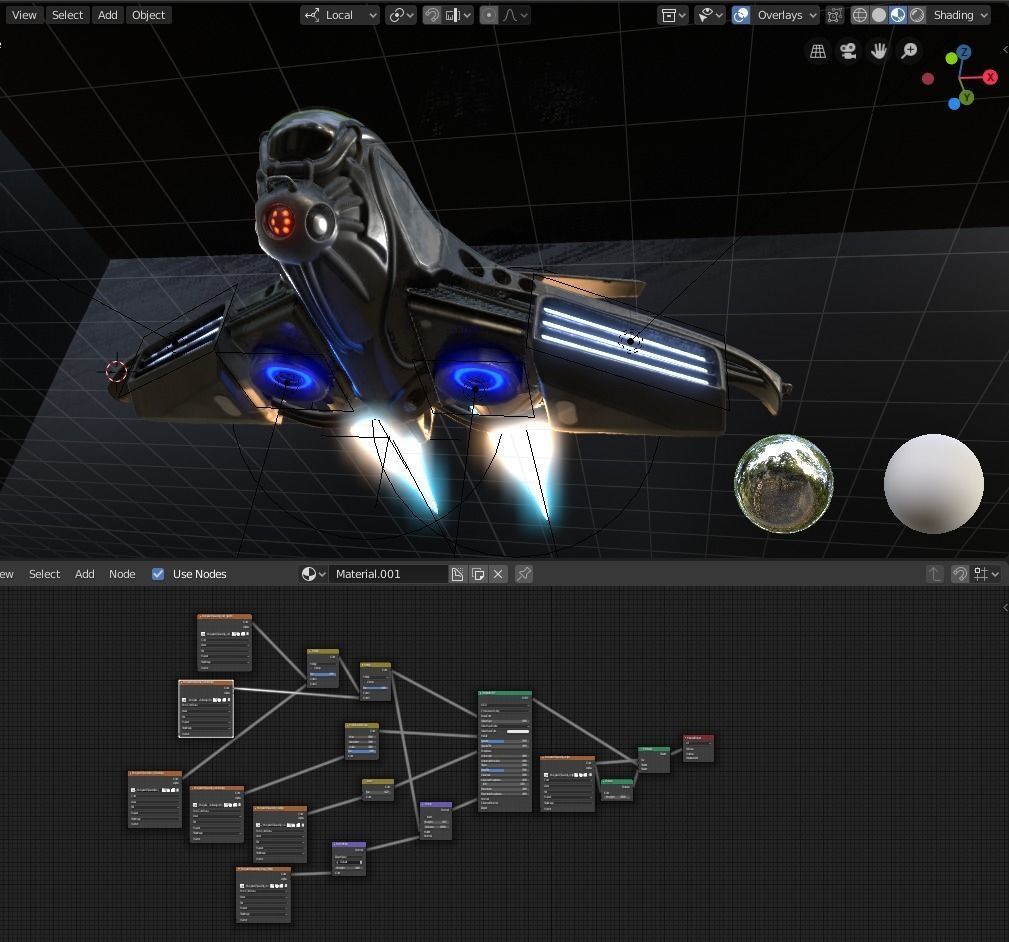This screenshot has height=942, width=1009.
Task: Toggle camera view icon in viewport
Action: 848,51
